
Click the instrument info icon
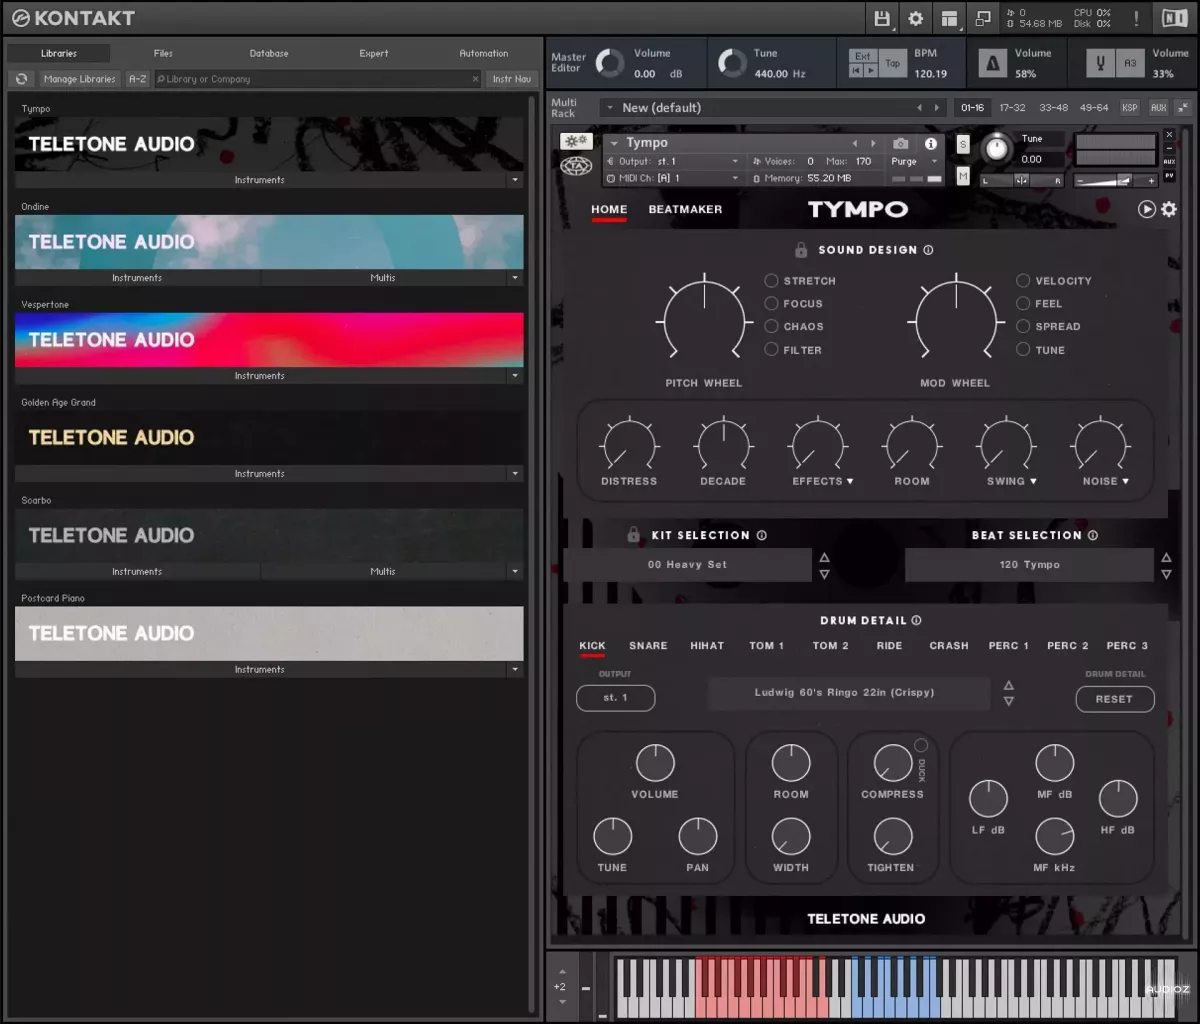[930, 144]
